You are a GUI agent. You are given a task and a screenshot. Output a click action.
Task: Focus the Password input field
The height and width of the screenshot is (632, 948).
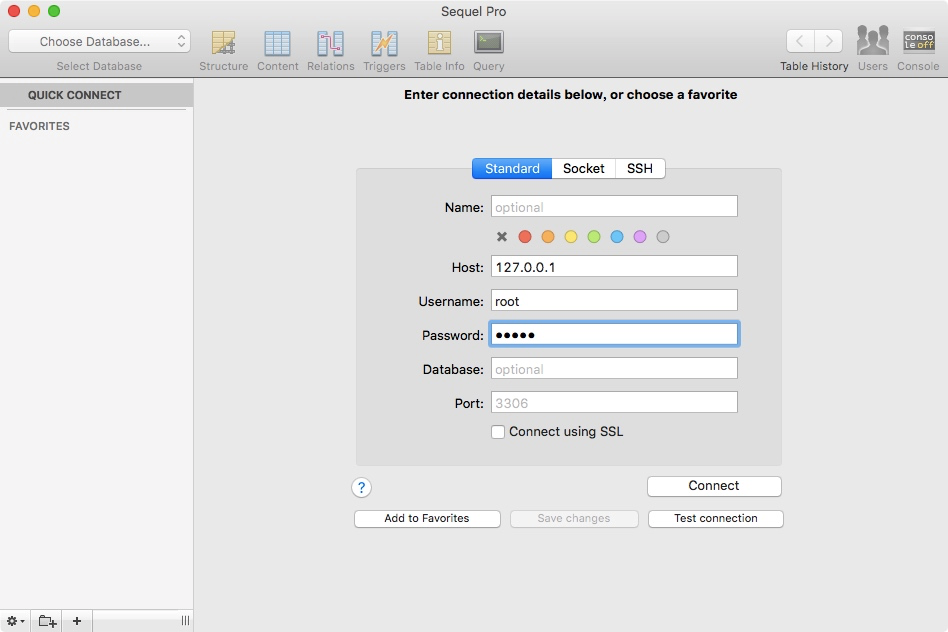click(x=614, y=334)
